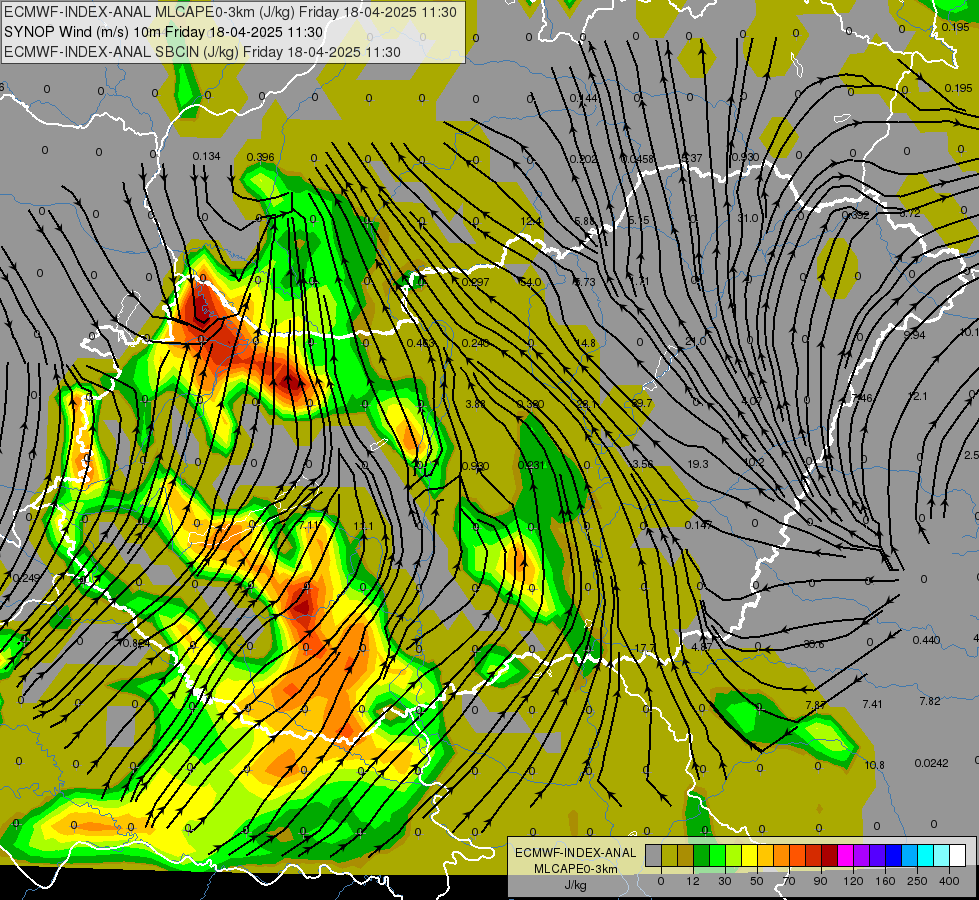Click the magenta legend swatch
Viewport: 979px width, 900px height.
click(846, 855)
